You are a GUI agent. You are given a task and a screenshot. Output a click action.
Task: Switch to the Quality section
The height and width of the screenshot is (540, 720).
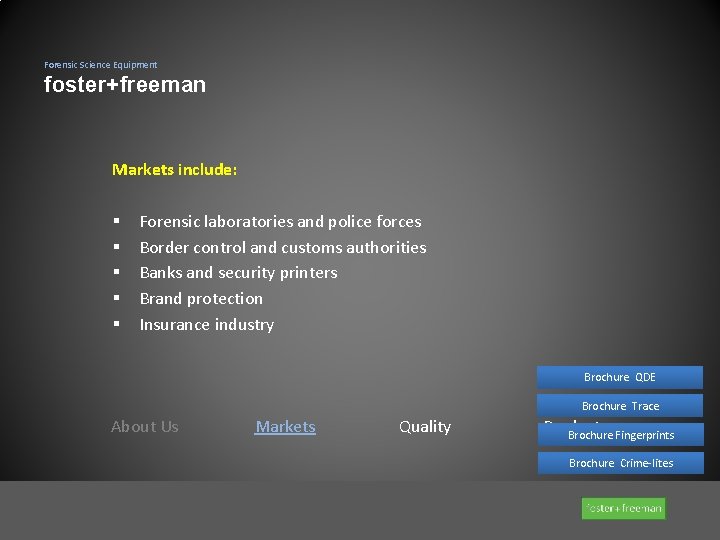coord(425,427)
